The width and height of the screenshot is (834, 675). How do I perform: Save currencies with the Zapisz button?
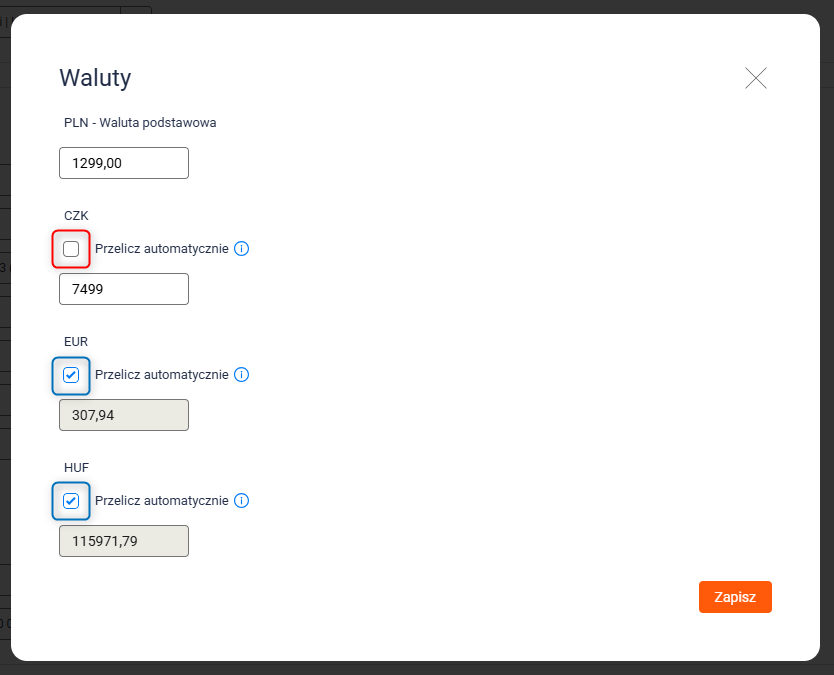(x=735, y=597)
